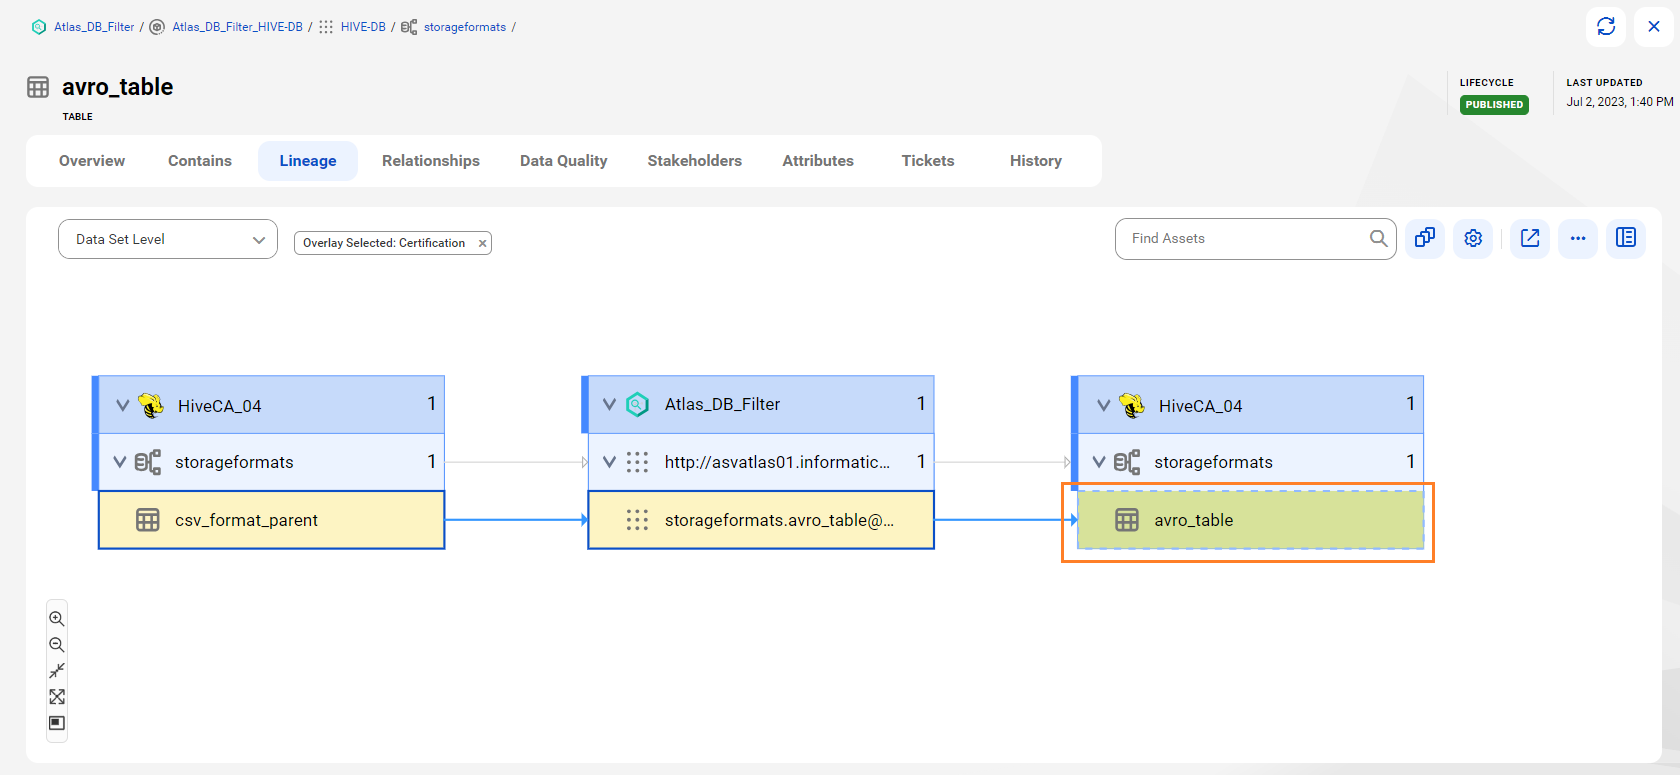Collapse the Atlas_DB_Filter group chevron
Viewport: 1680px width, 775px height.
point(609,404)
